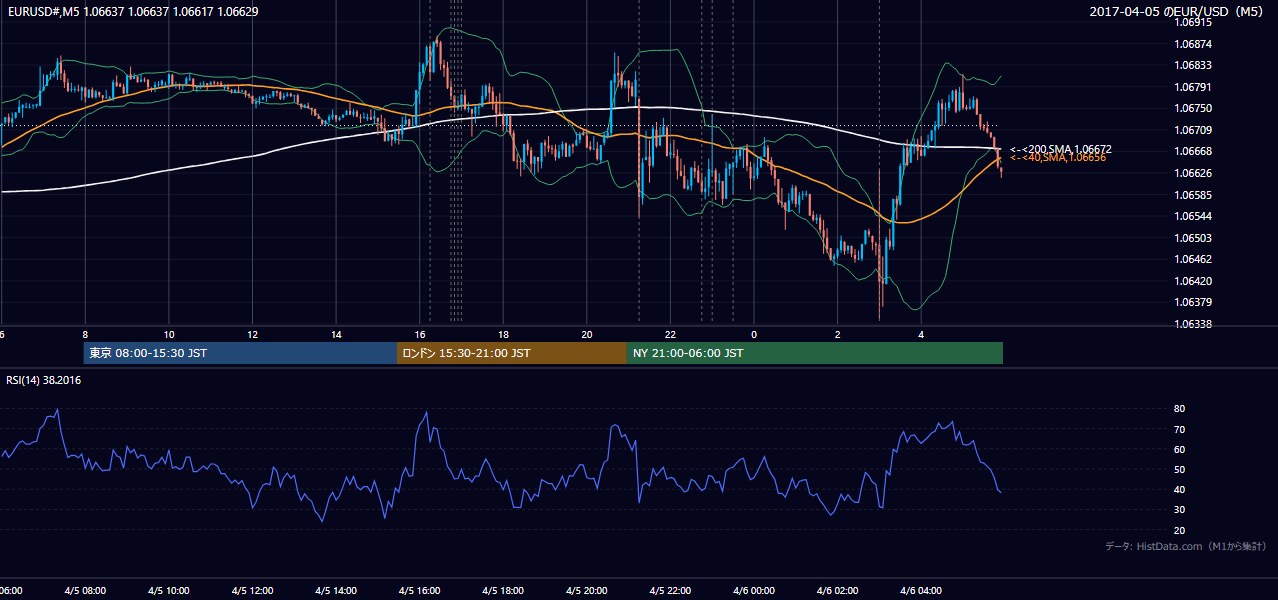Click hour 0 on price chart axis

tap(754, 334)
